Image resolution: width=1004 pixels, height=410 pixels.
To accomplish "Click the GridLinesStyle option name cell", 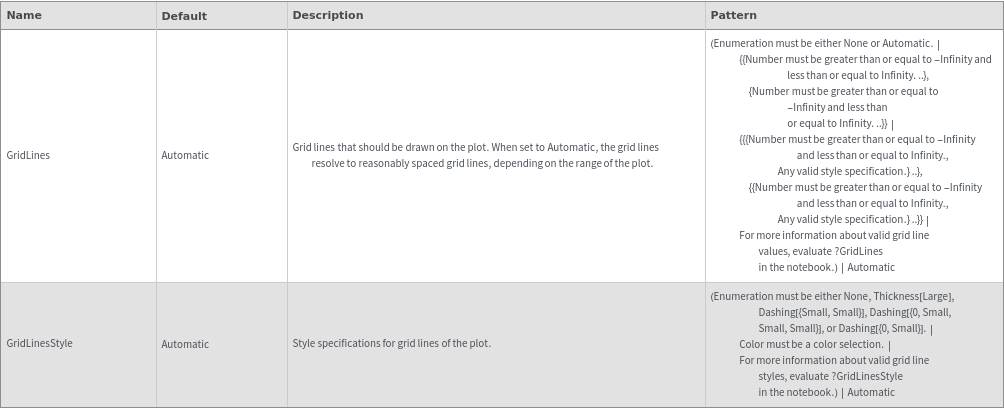I will point(39,343).
